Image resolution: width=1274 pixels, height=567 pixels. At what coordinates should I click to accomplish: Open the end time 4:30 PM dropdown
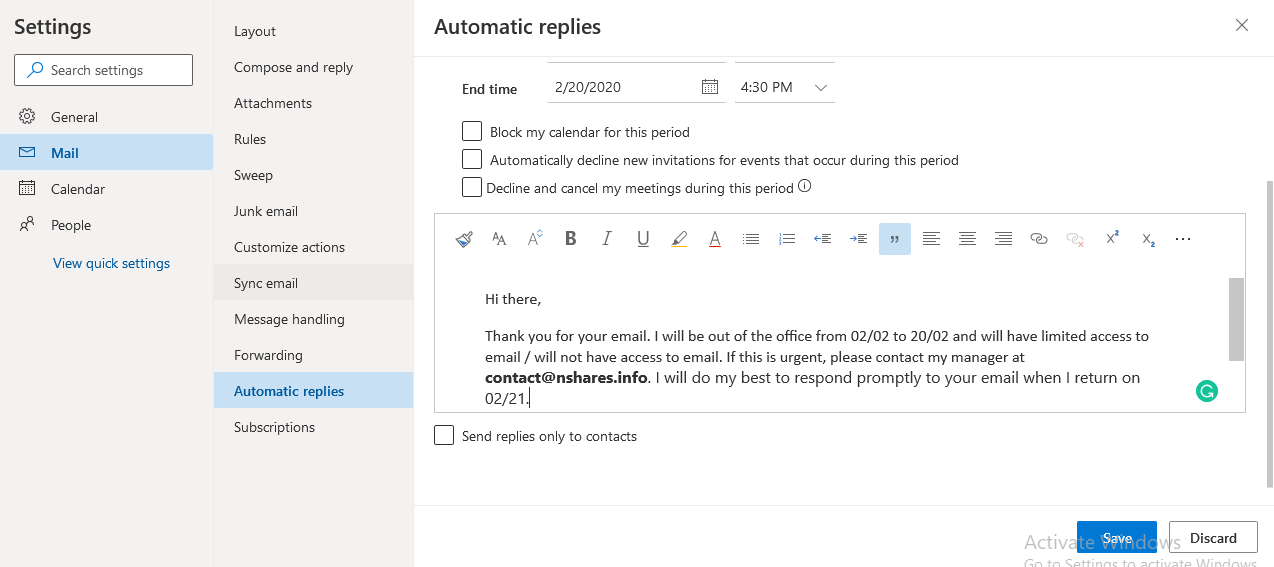(x=785, y=87)
